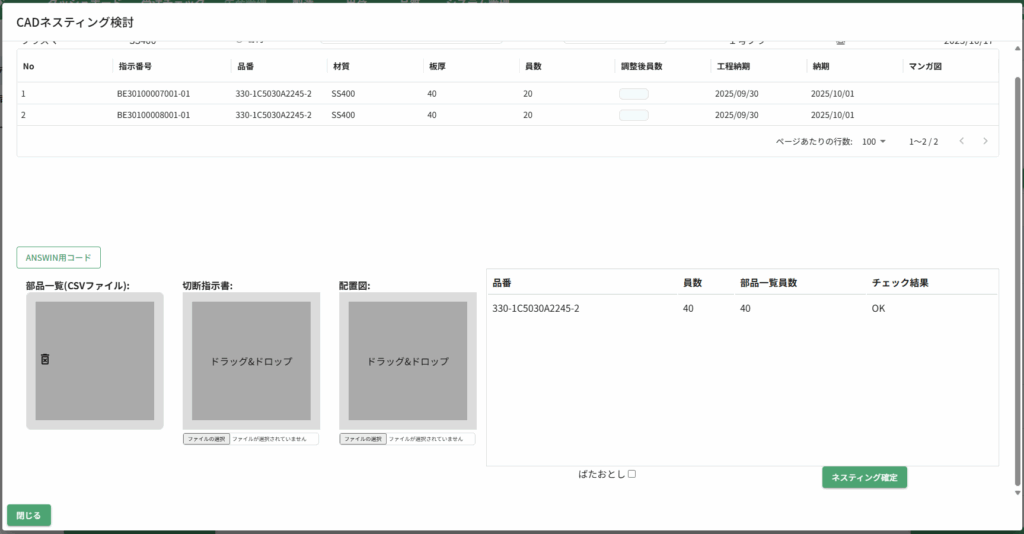Click the 切断指示書 drag-and-drop area
The width and height of the screenshot is (1024, 534).
[250, 361]
